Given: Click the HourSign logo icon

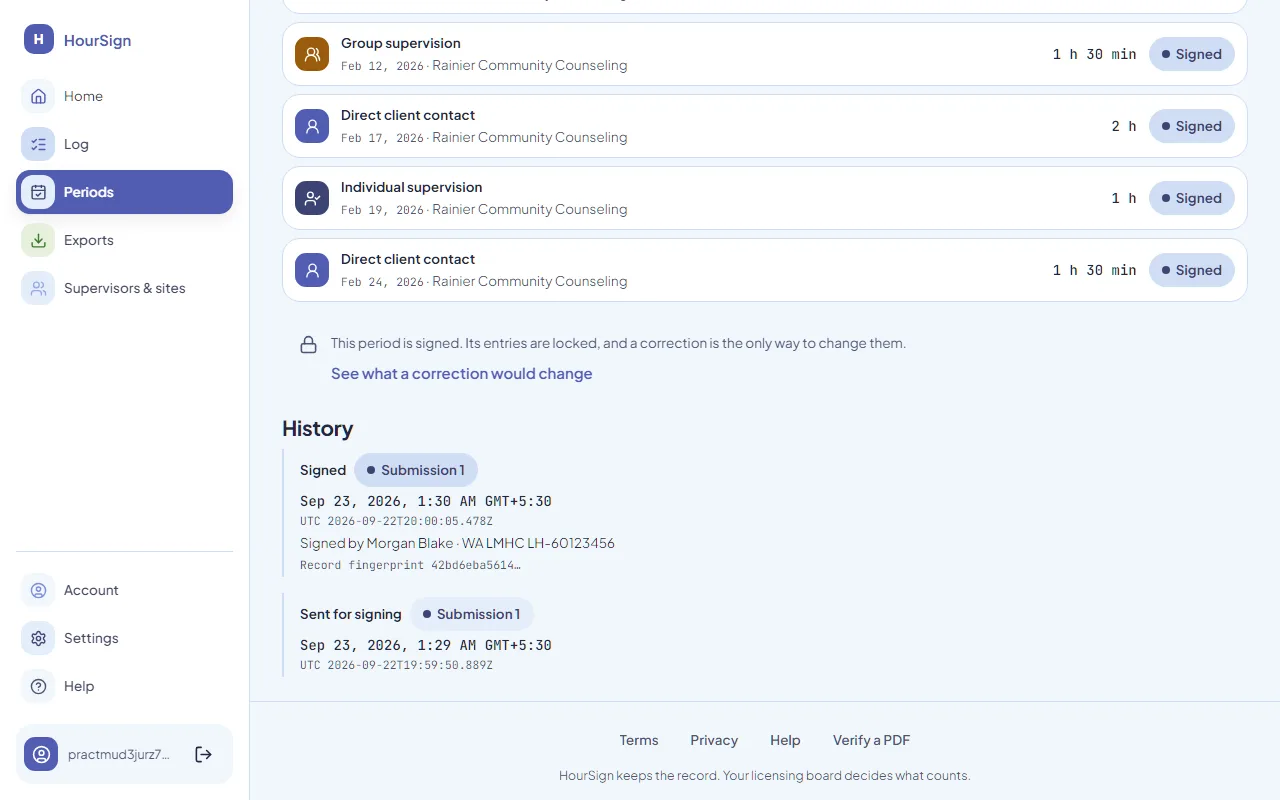Looking at the screenshot, I should pos(38,40).
